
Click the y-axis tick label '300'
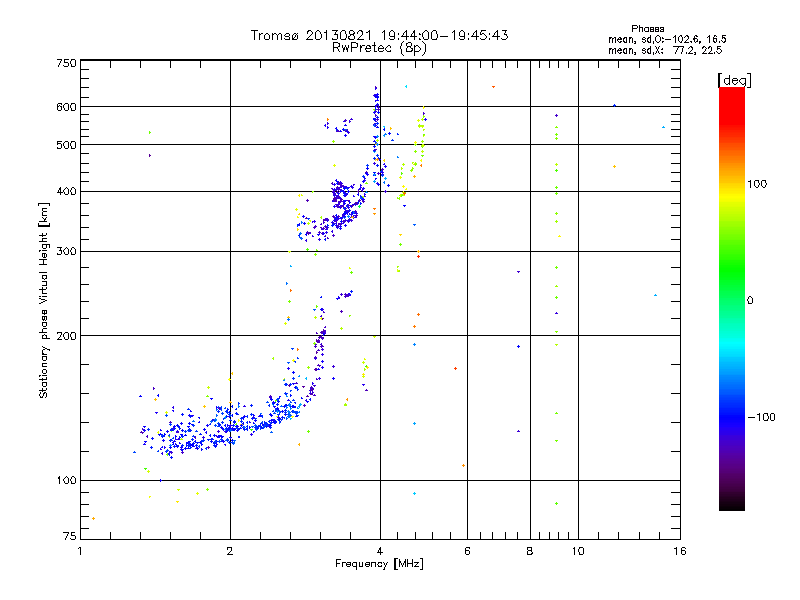point(66,252)
